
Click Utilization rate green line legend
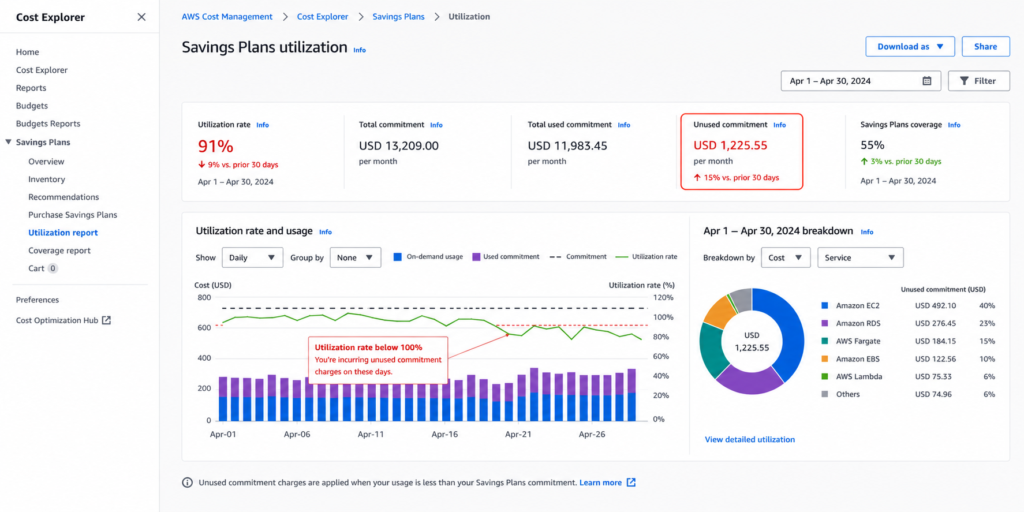[620, 257]
